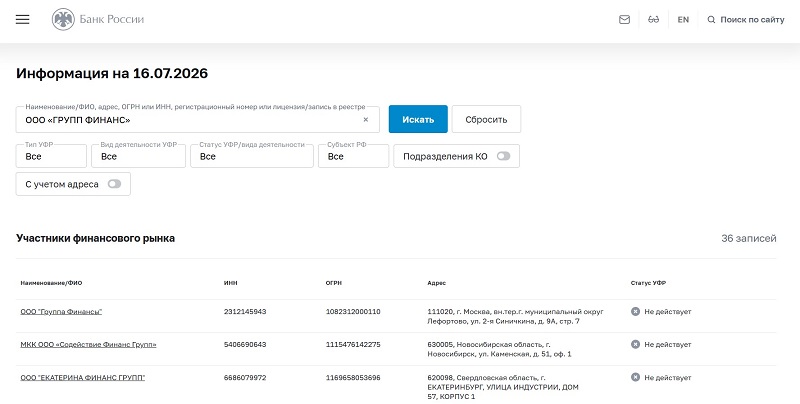Open the Статус УФР/вида деятельности dropdown
Image resolution: width=800 pixels, height=404 pixels.
252,156
